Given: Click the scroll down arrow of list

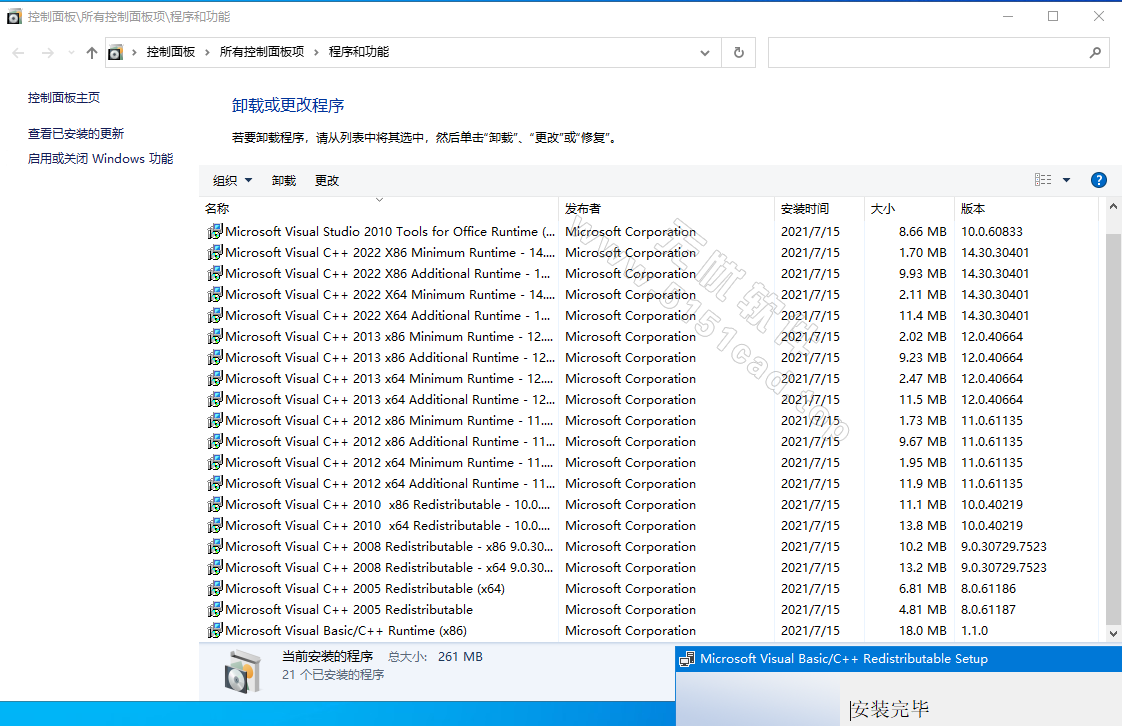Looking at the screenshot, I should 1113,633.
